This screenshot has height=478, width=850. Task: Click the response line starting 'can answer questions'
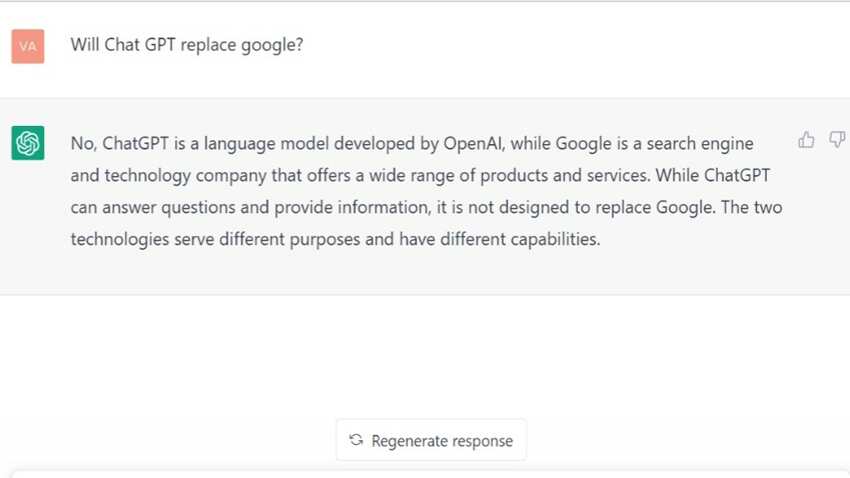click(x=426, y=208)
